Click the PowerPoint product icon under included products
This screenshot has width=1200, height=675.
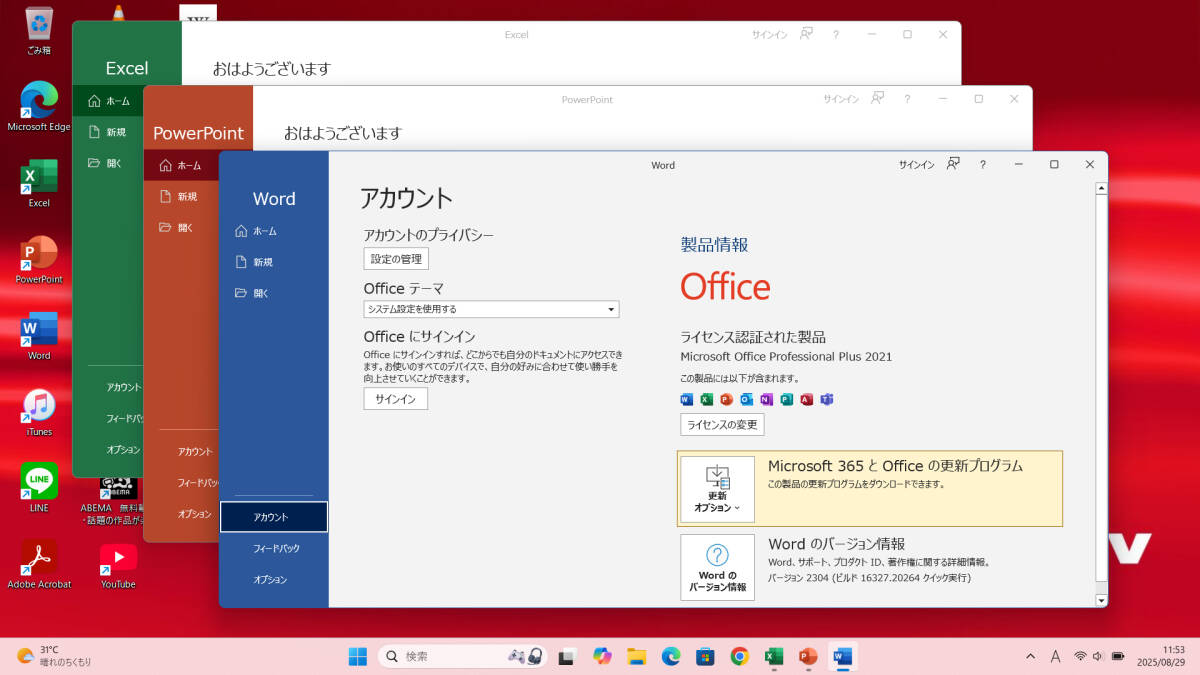tap(726, 399)
